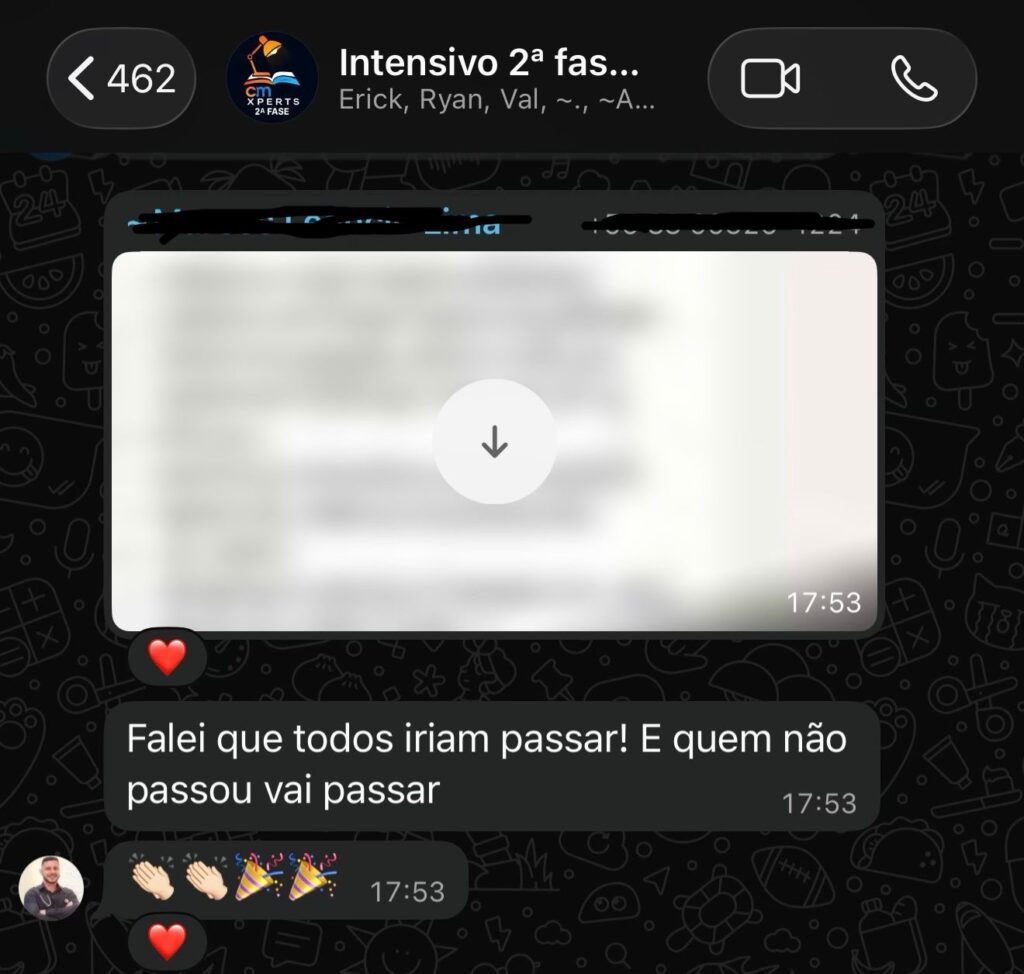The width and height of the screenshot is (1024, 974).
Task: Tap the heart reaction under emoji message
Action: pyautogui.click(x=167, y=942)
